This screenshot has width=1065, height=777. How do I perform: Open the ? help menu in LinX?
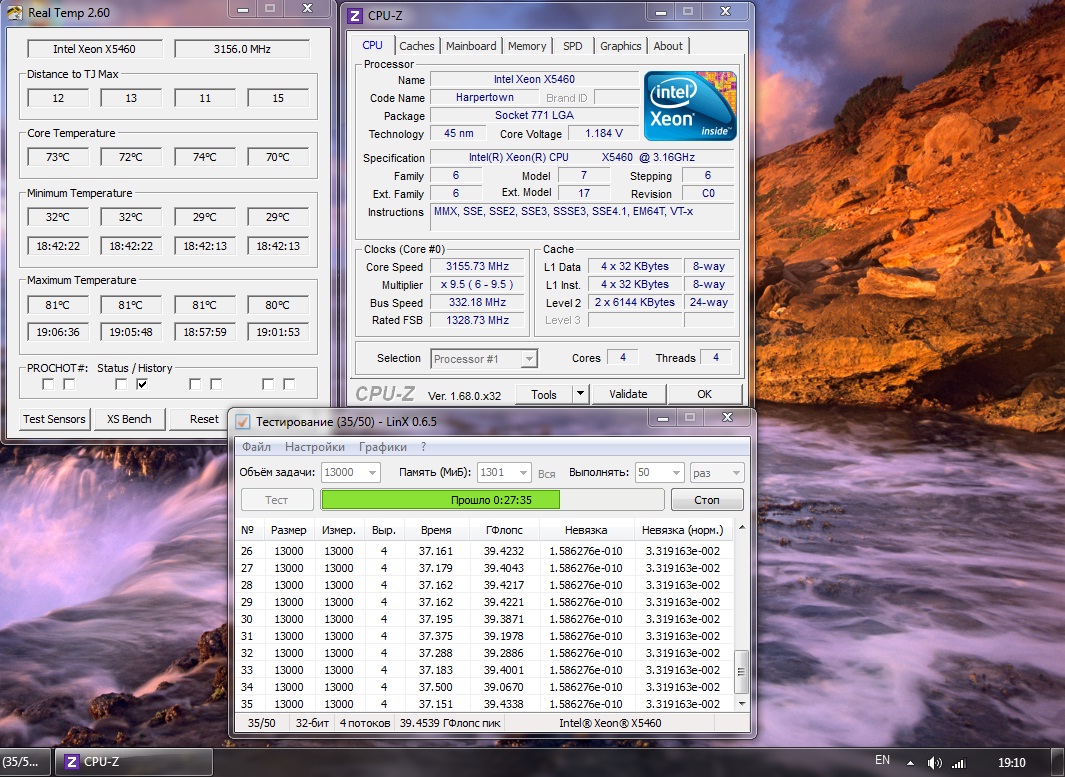coord(423,447)
